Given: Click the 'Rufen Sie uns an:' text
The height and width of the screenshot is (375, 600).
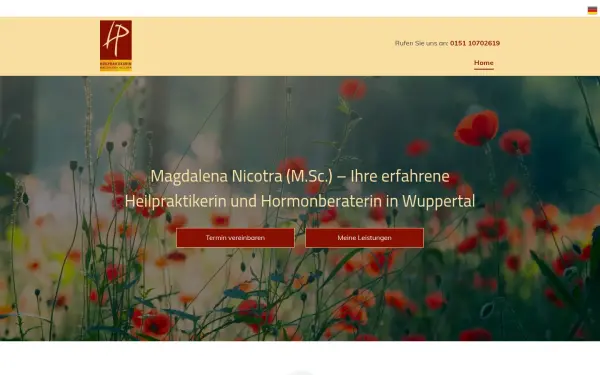Looking at the screenshot, I should pos(421,43).
